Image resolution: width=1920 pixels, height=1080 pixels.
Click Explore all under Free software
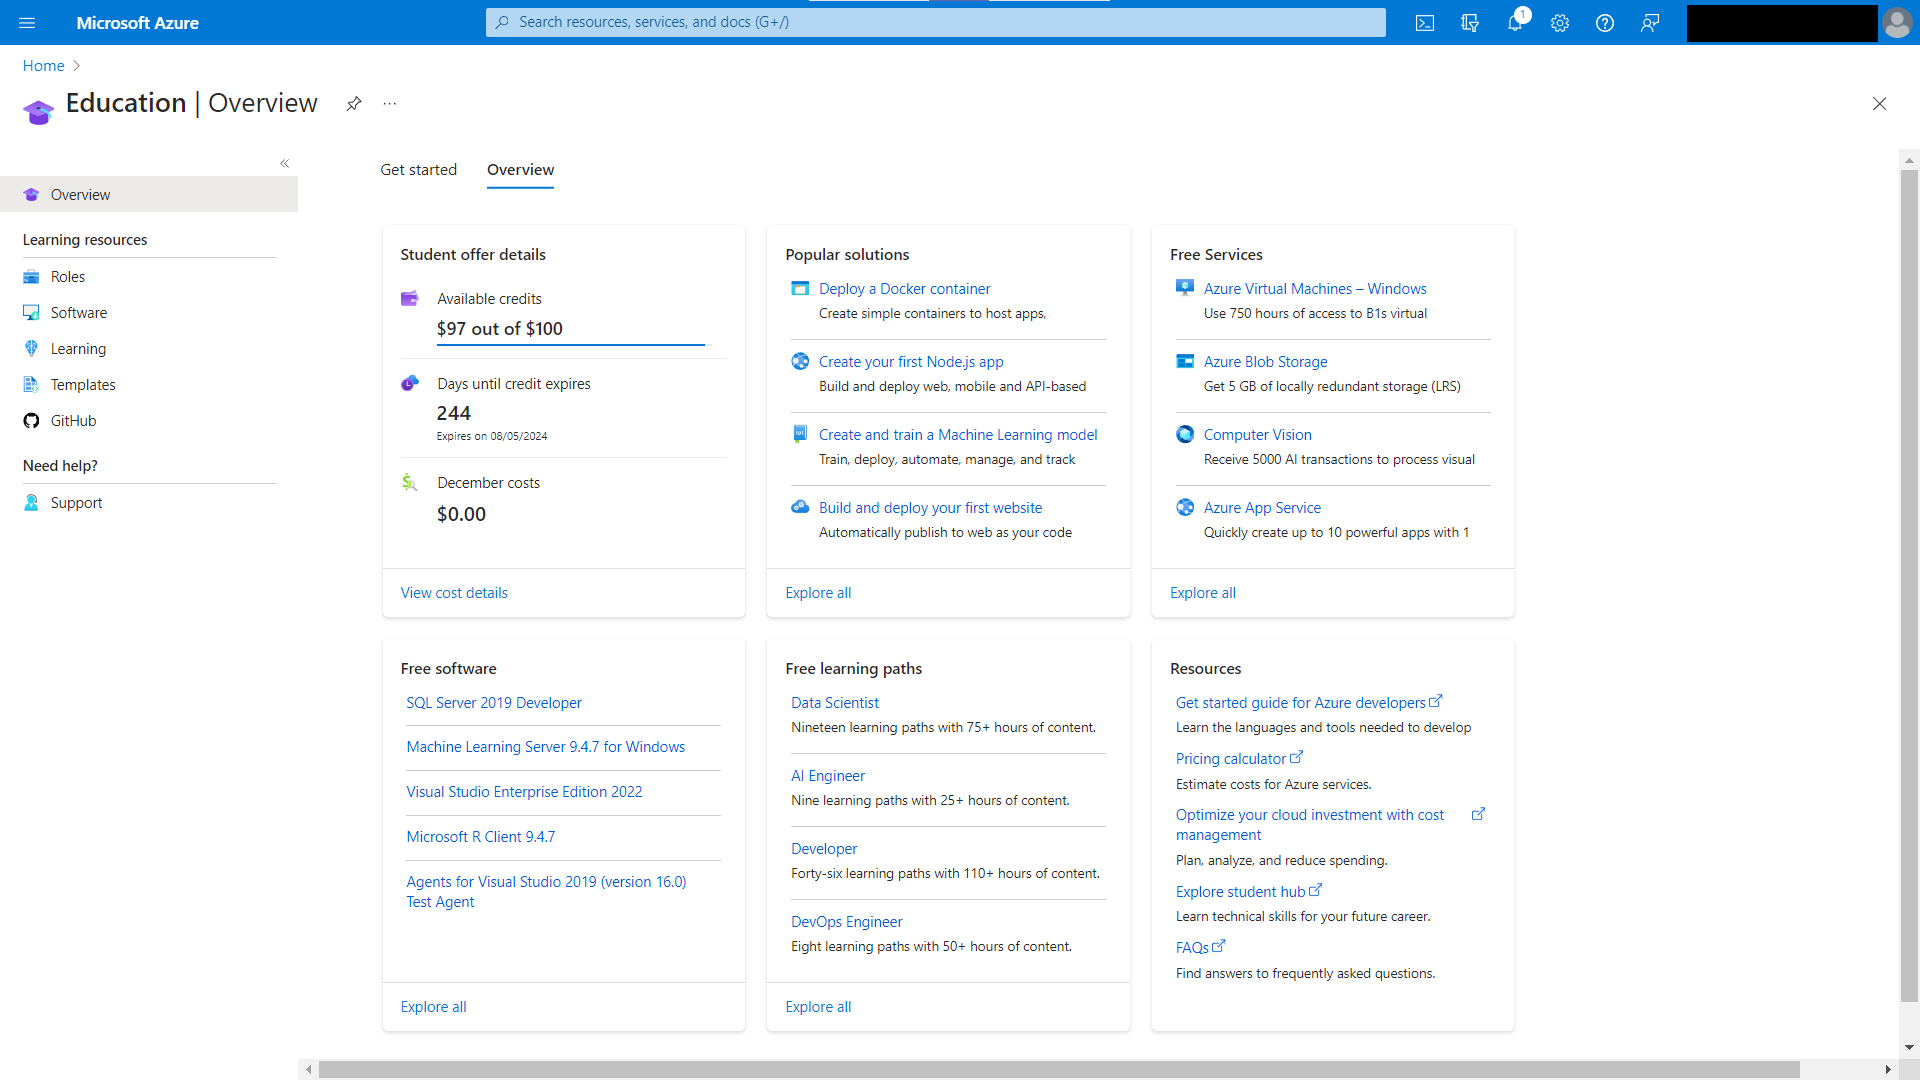(433, 1007)
